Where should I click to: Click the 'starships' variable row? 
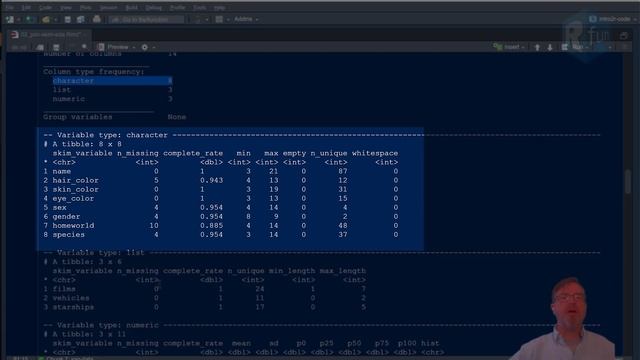tap(204, 307)
